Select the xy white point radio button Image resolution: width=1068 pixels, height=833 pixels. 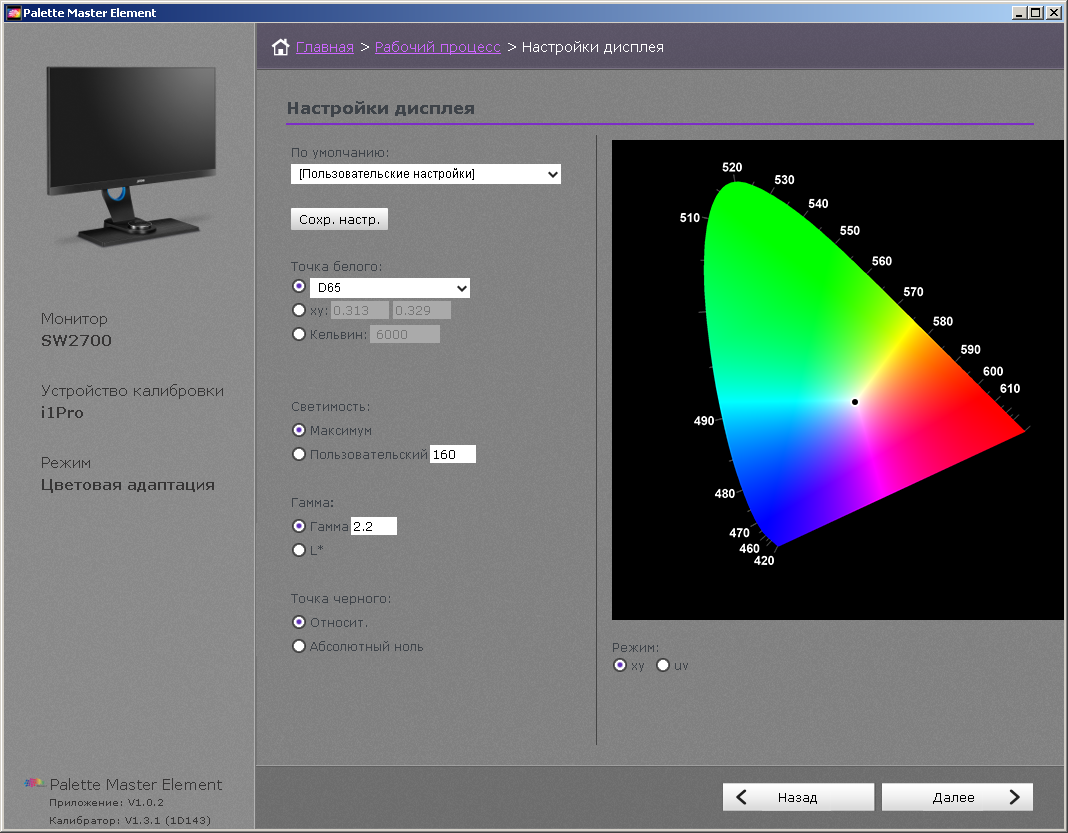click(298, 310)
